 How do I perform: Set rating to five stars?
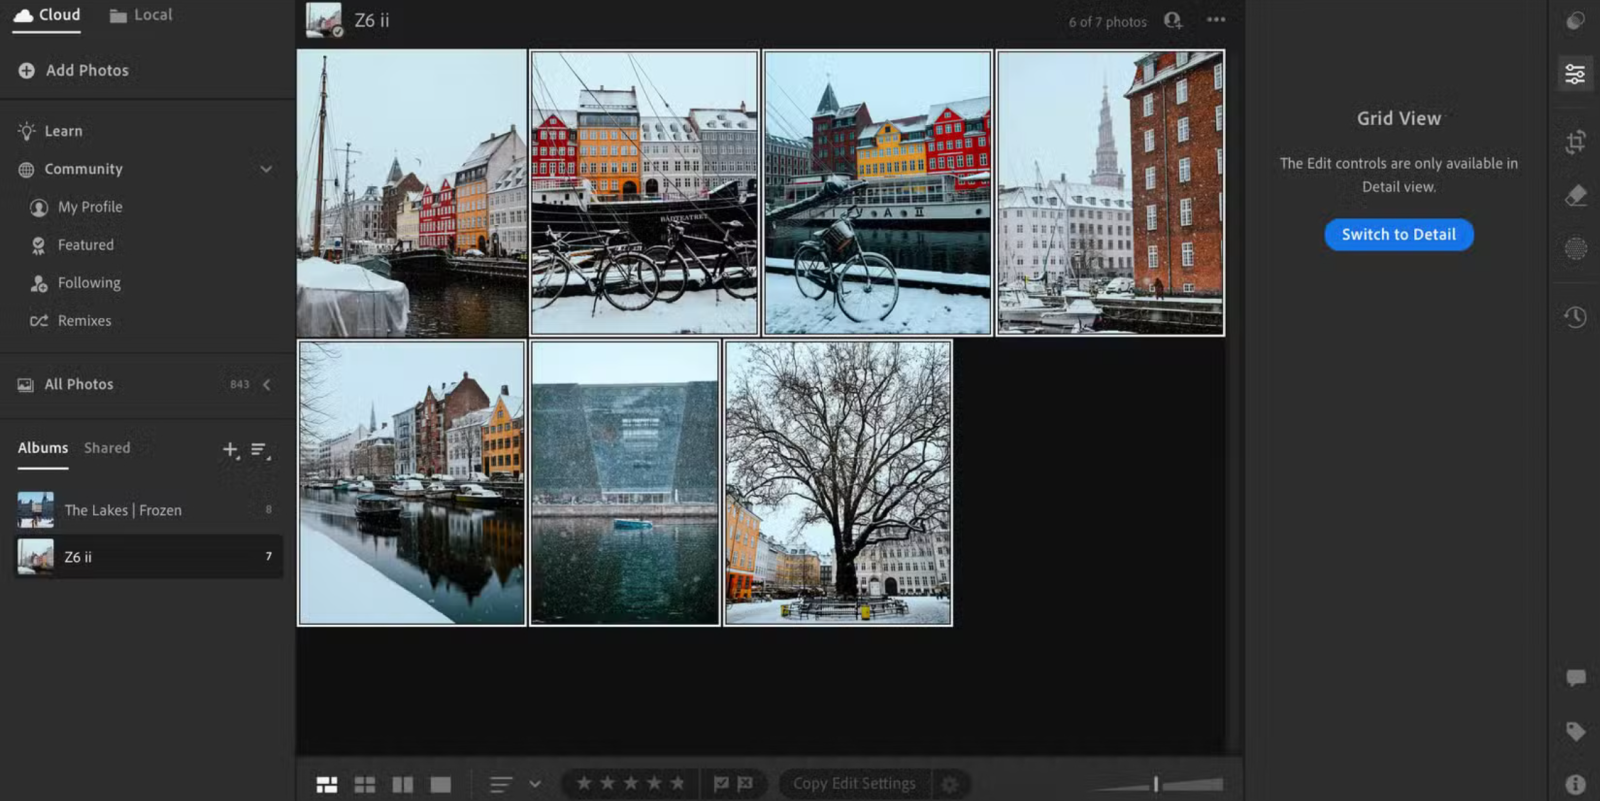[677, 784]
